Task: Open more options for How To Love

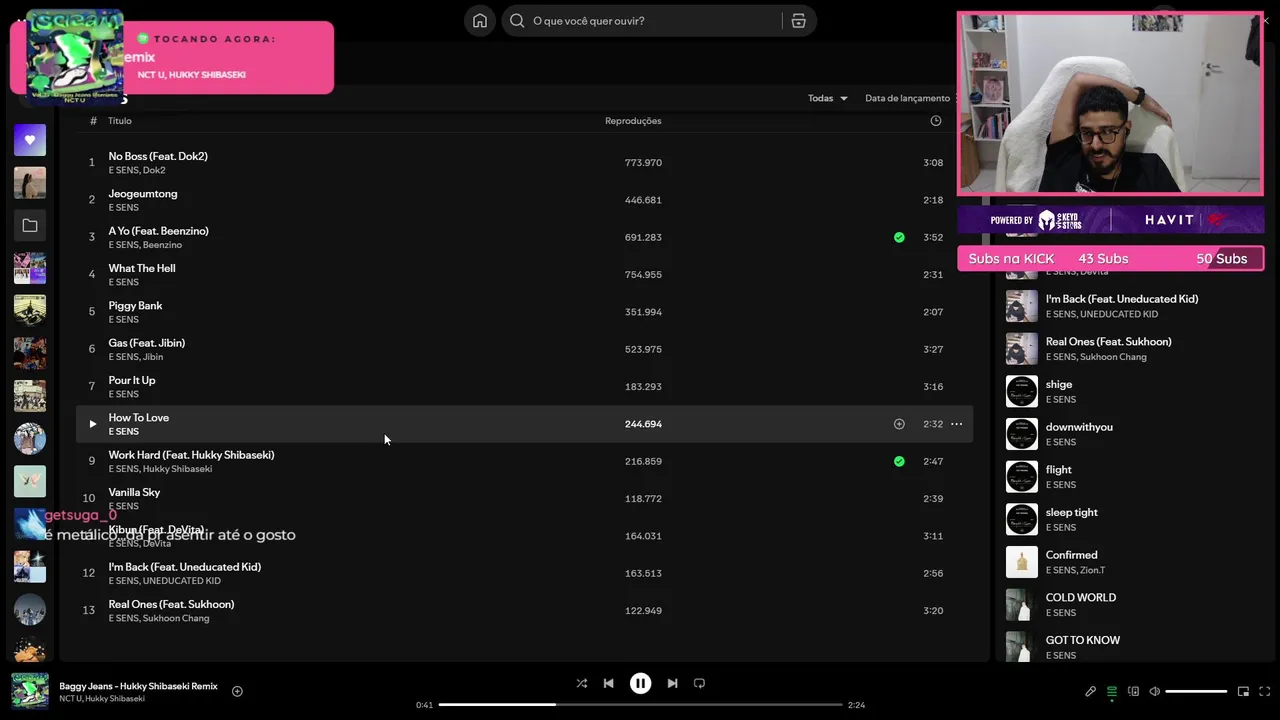Action: click(956, 424)
